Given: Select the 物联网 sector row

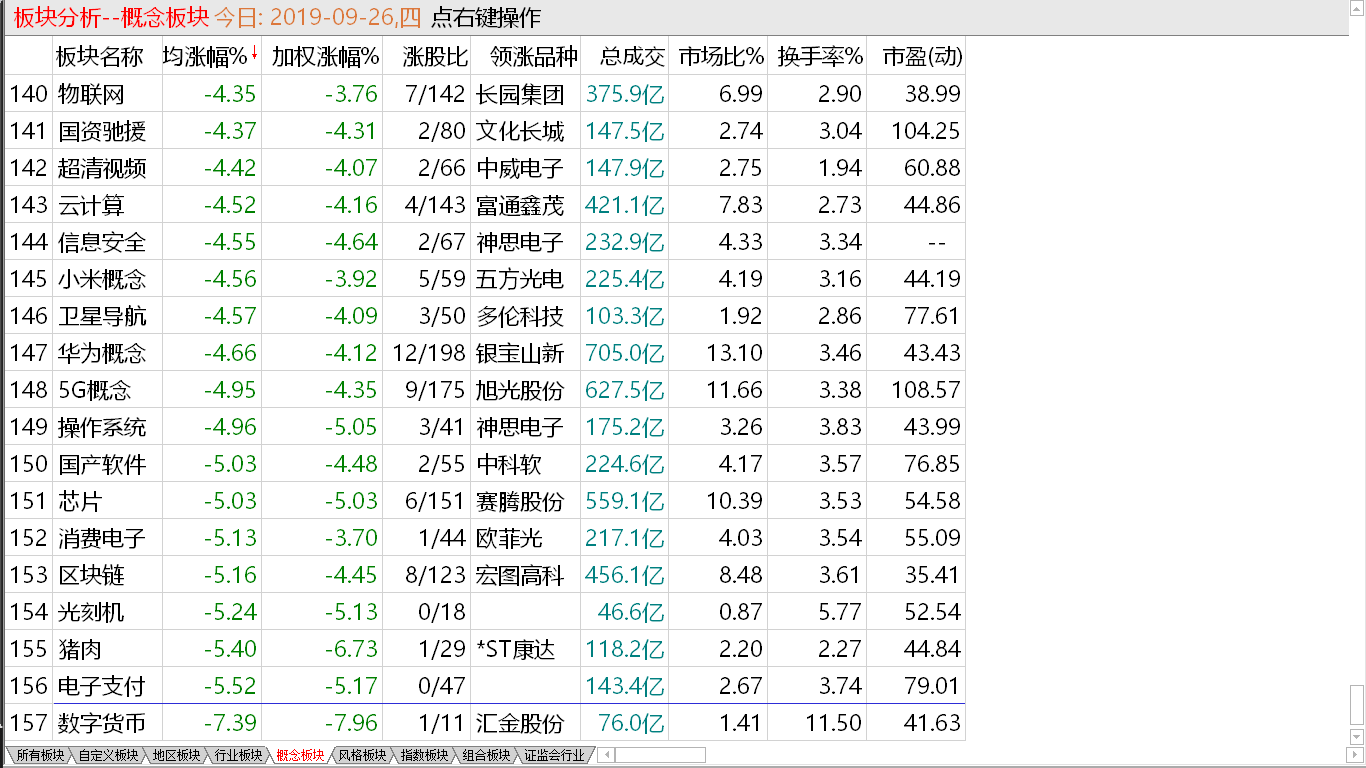Looking at the screenshot, I should [485, 94].
